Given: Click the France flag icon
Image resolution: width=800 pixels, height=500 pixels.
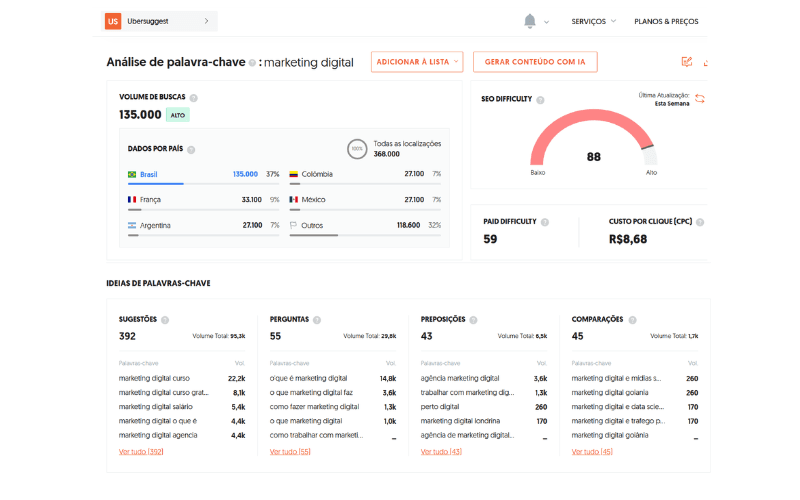Looking at the screenshot, I should click(132, 199).
